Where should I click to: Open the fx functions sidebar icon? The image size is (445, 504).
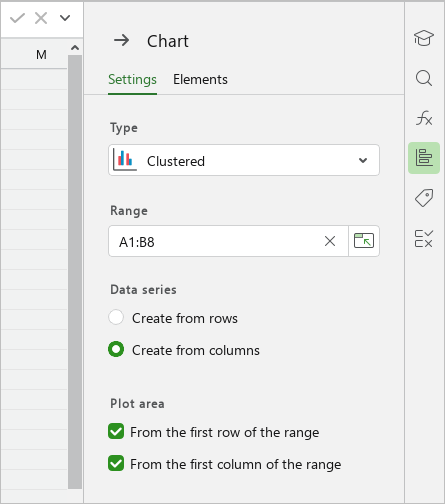pyautogui.click(x=424, y=118)
